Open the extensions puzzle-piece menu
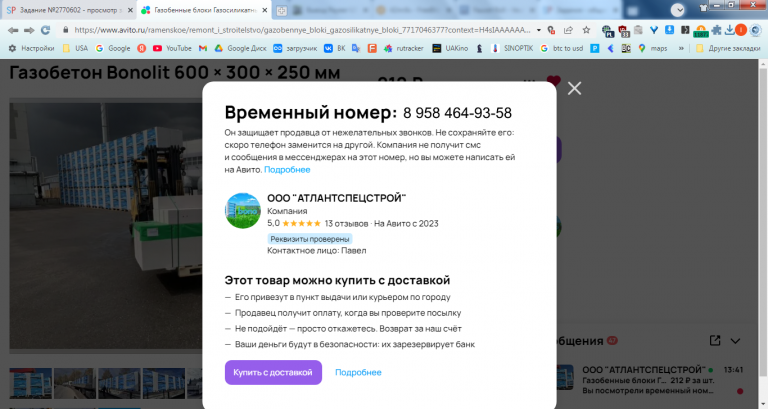Image resolution: width=768 pixels, height=409 pixels. click(x=717, y=30)
